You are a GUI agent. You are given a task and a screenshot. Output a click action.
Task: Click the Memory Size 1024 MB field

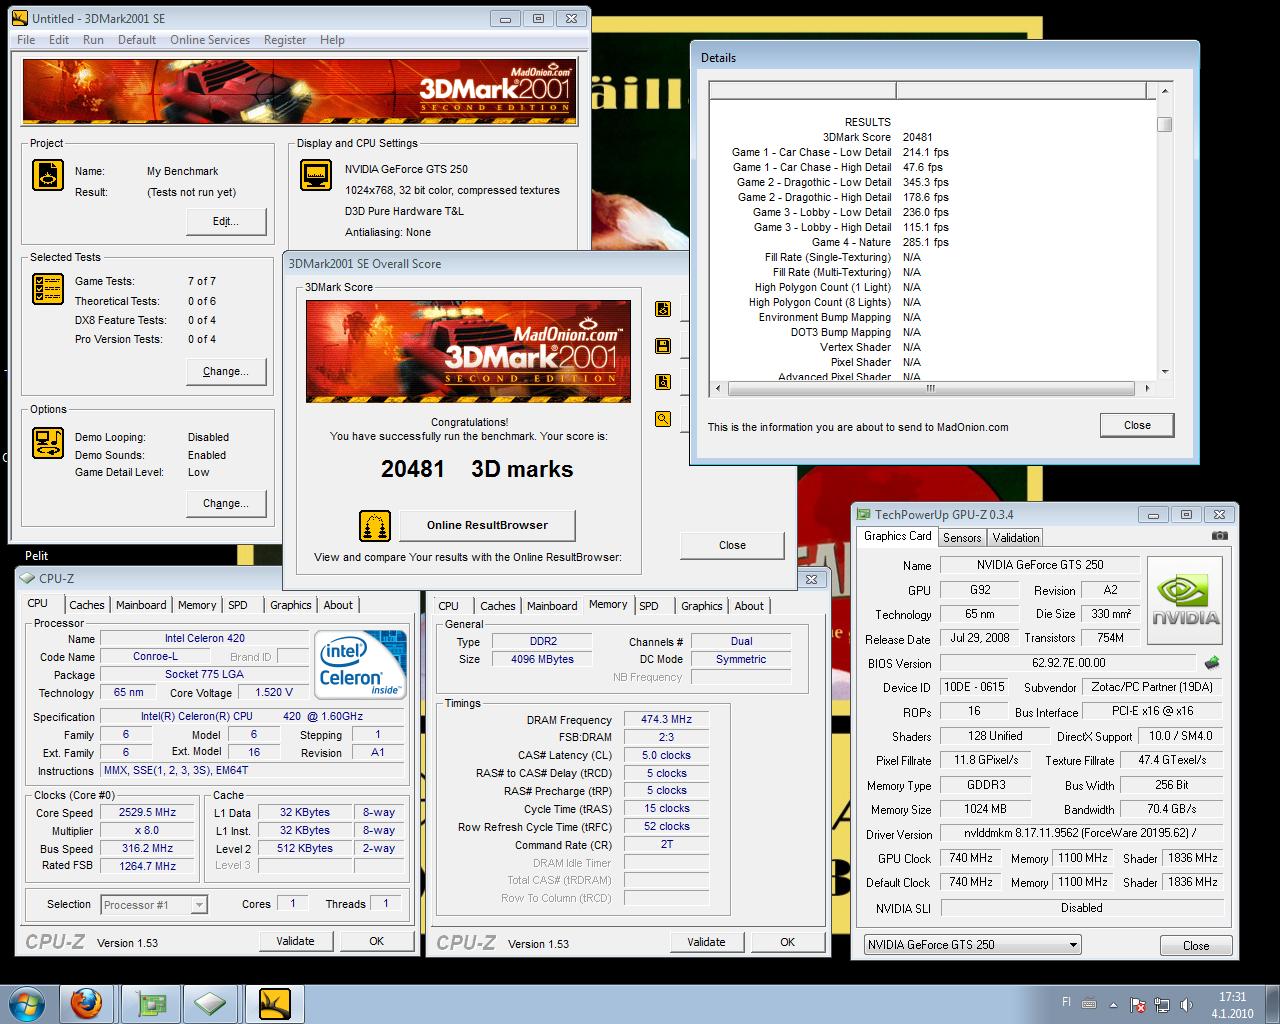tap(985, 809)
